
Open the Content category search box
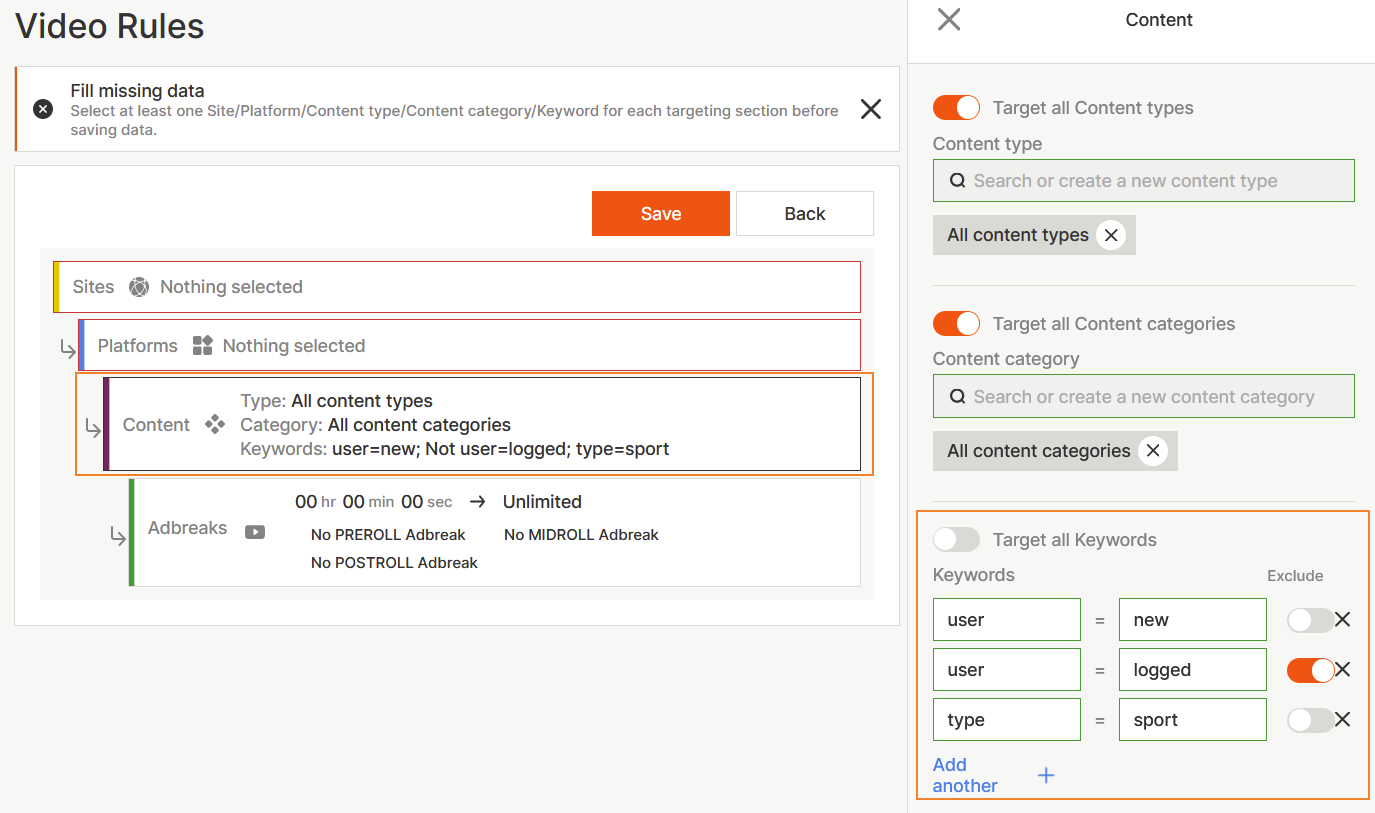1143,397
